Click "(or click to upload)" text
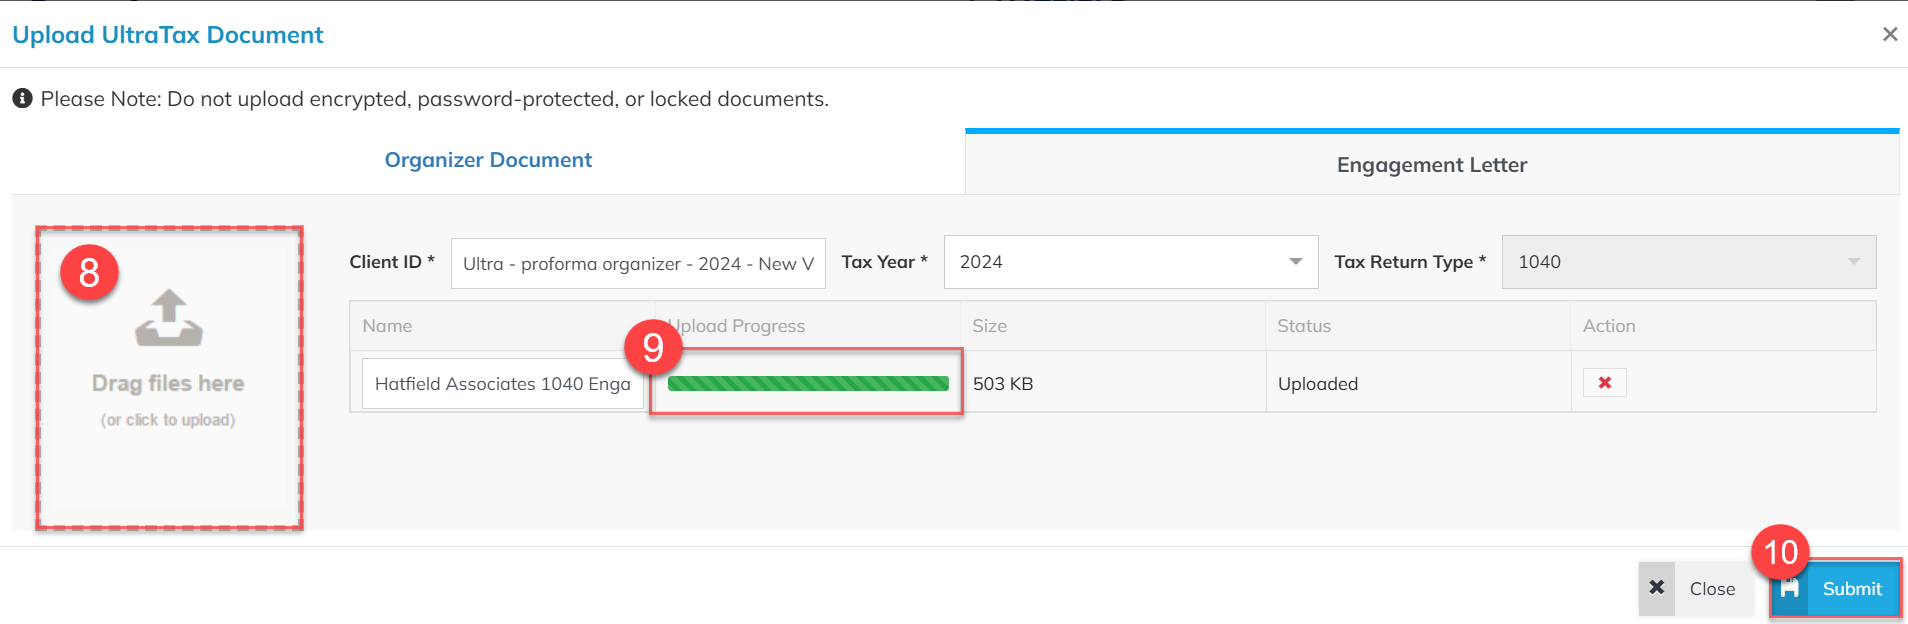The height and width of the screenshot is (624, 1908). point(168,420)
